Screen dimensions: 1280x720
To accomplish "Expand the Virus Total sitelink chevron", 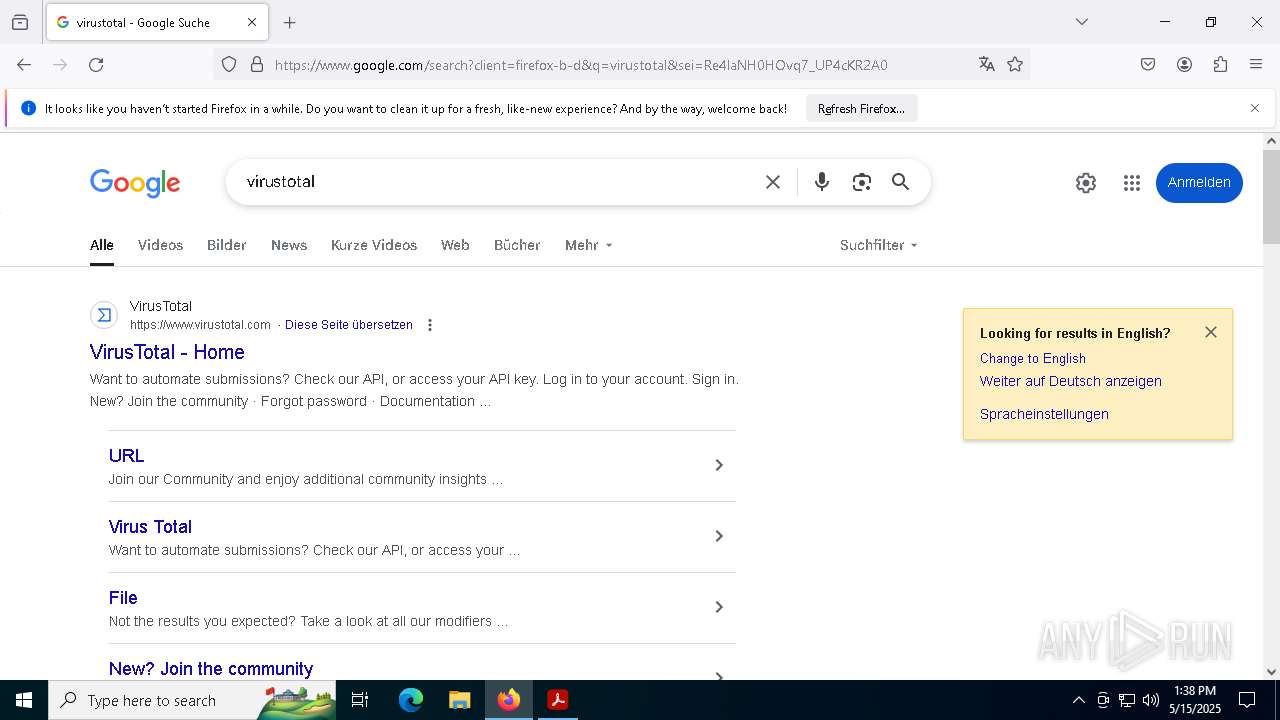I will click(x=718, y=536).
